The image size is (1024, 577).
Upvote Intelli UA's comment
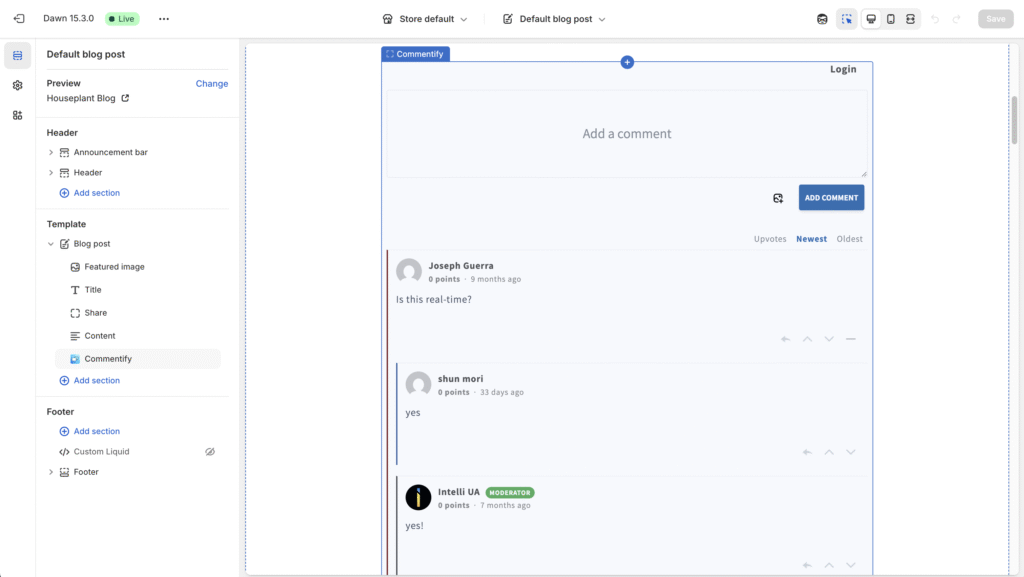(x=829, y=565)
